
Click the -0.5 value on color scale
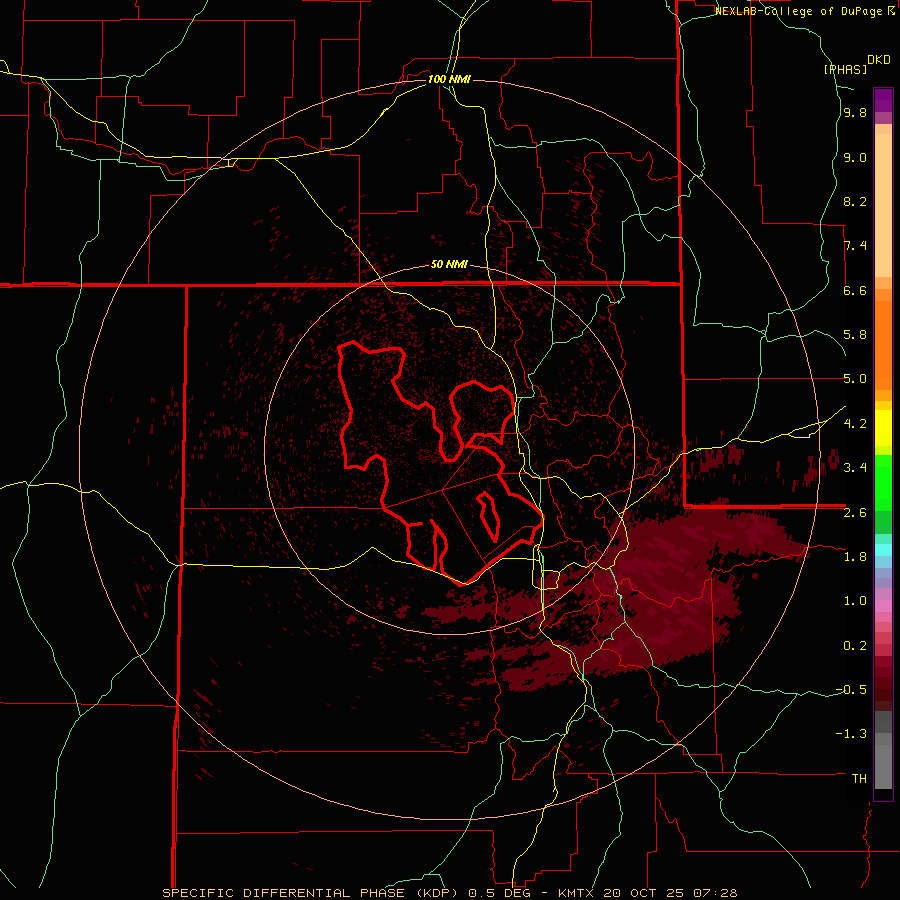851,690
